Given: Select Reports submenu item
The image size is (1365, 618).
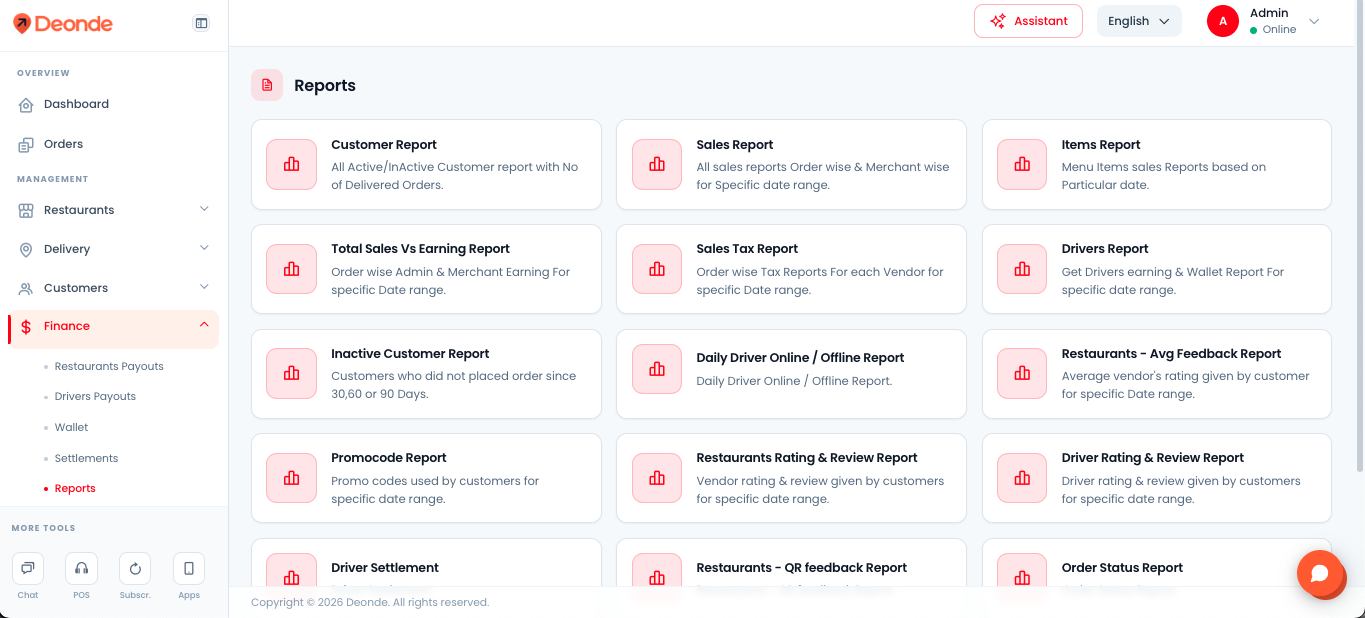Looking at the screenshot, I should [75, 488].
